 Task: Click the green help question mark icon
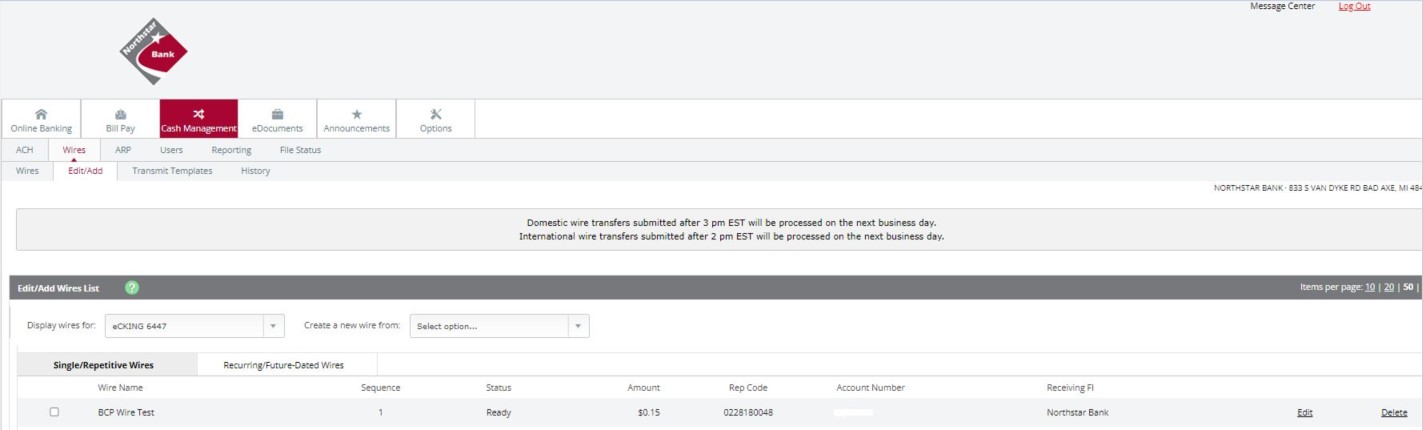pyautogui.click(x=132, y=287)
